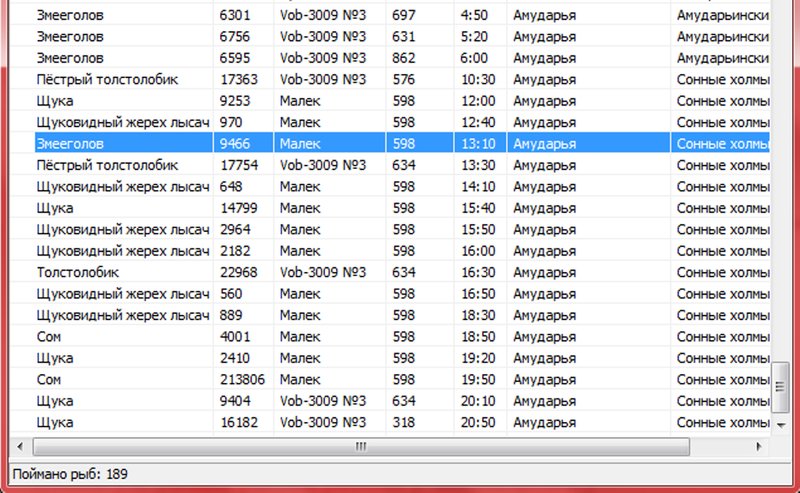Click the weight cell 6595

coord(235,58)
